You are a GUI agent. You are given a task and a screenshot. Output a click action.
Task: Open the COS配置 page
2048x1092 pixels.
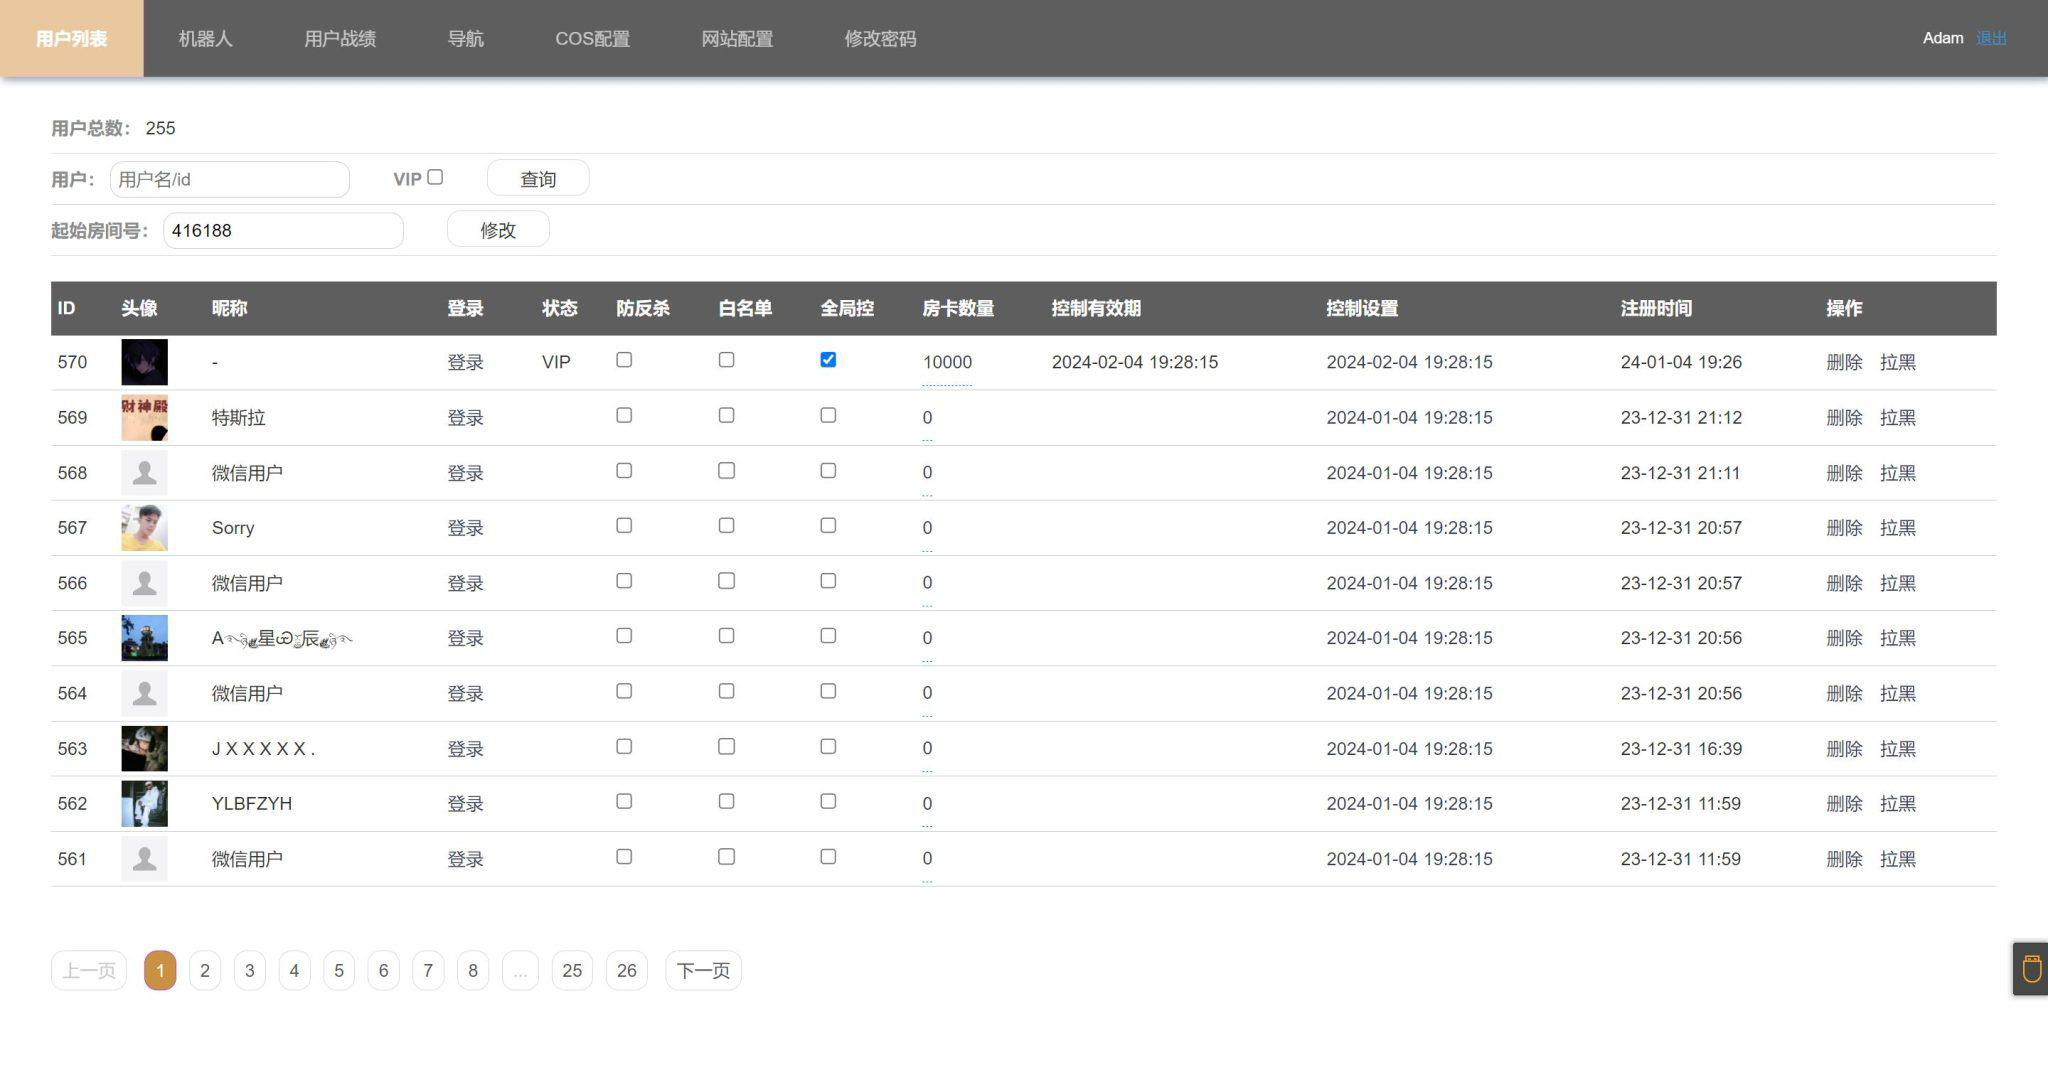[x=593, y=39]
